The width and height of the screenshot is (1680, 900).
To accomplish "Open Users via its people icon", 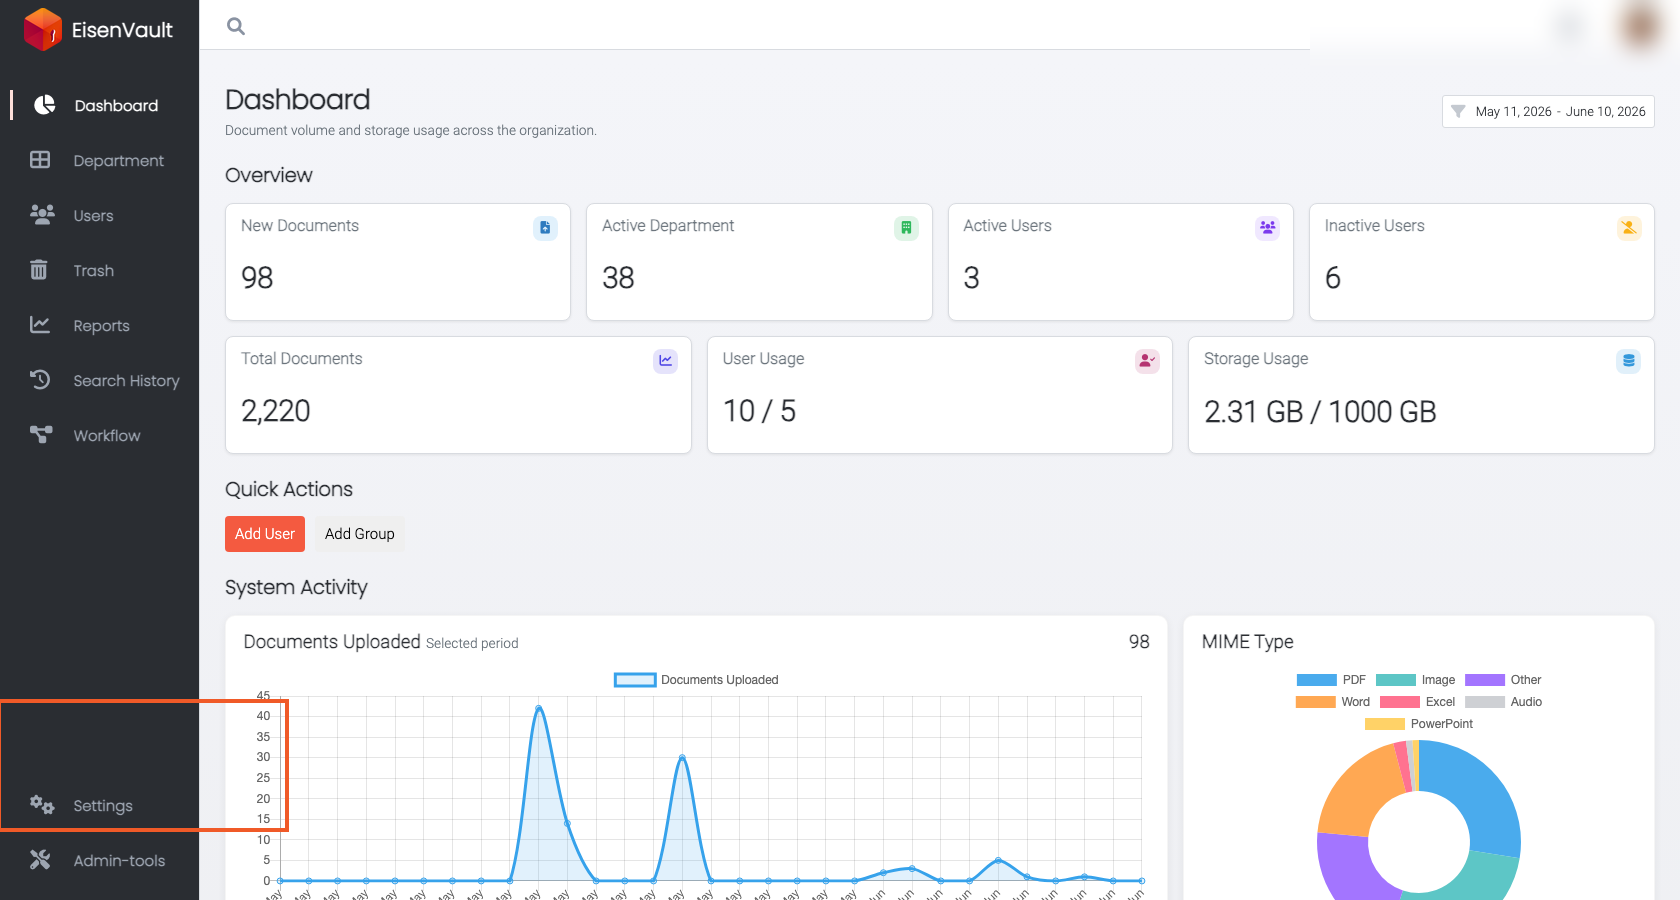I will click(x=41, y=215).
